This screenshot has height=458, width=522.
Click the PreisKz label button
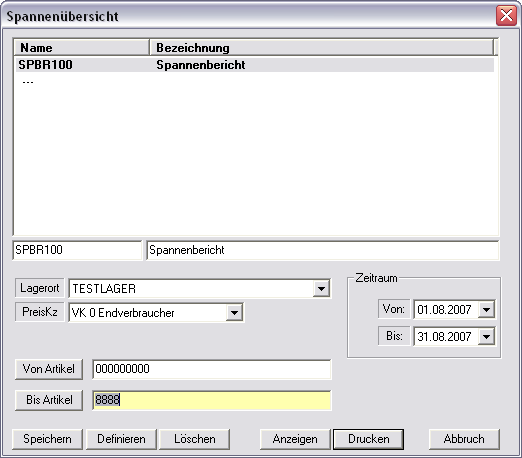[x=40, y=312]
